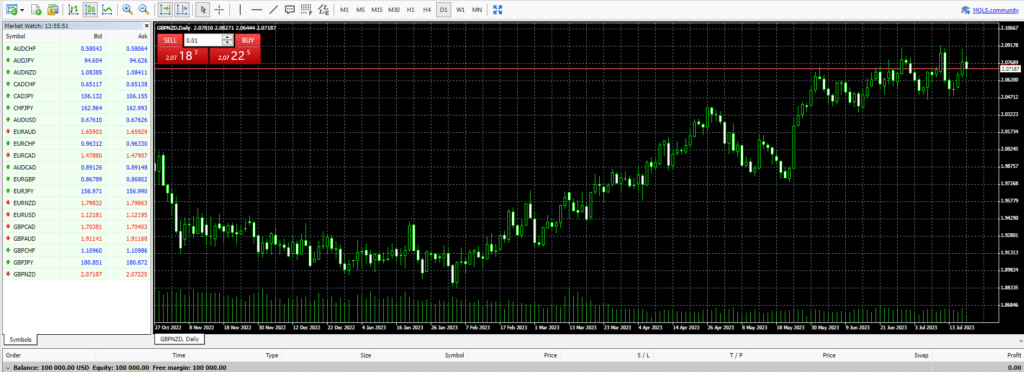Screen dimensions: 1024x372
Task: Select the Fibonacci retracement tool
Action: (x=306, y=10)
